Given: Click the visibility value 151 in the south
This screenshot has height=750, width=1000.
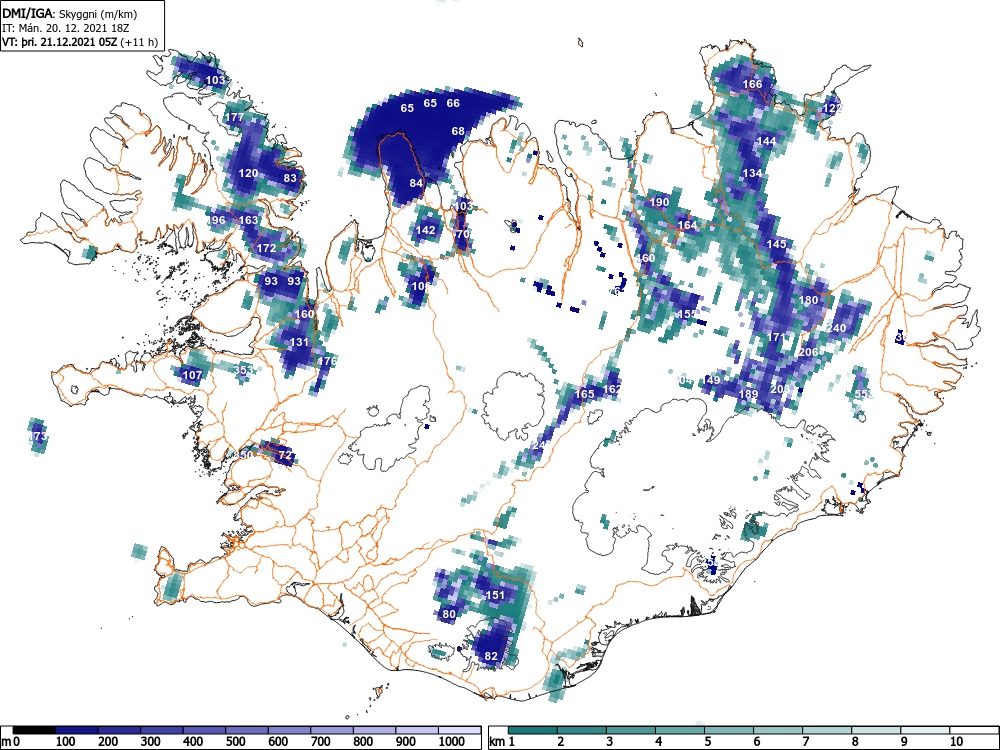Looking at the screenshot, I should point(496,596).
